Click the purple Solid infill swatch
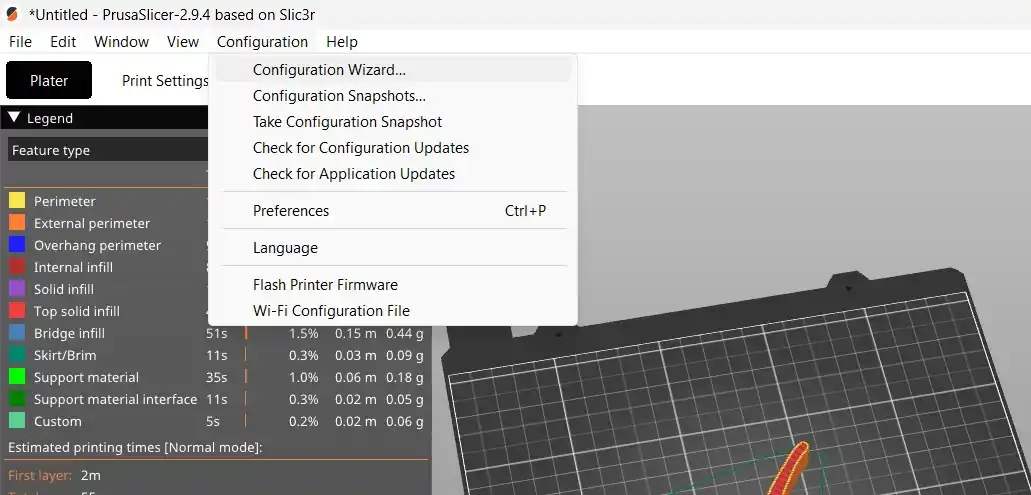The width and height of the screenshot is (1031, 495). (17, 289)
